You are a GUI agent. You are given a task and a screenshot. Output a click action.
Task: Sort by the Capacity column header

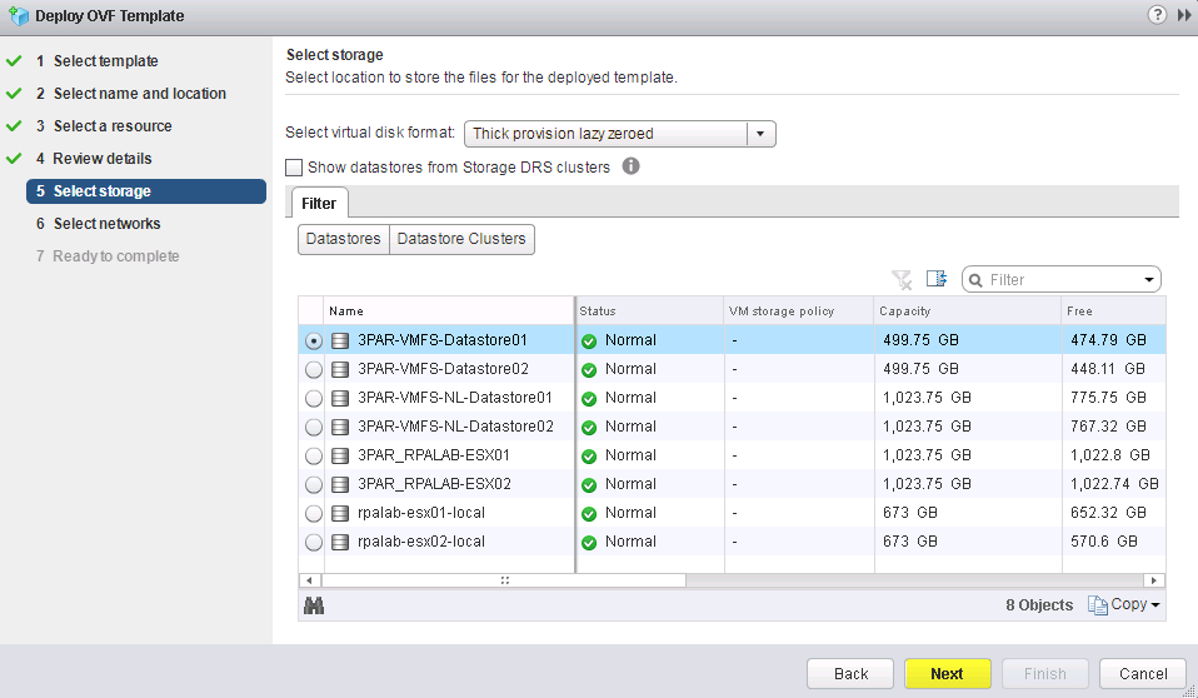tap(968, 311)
